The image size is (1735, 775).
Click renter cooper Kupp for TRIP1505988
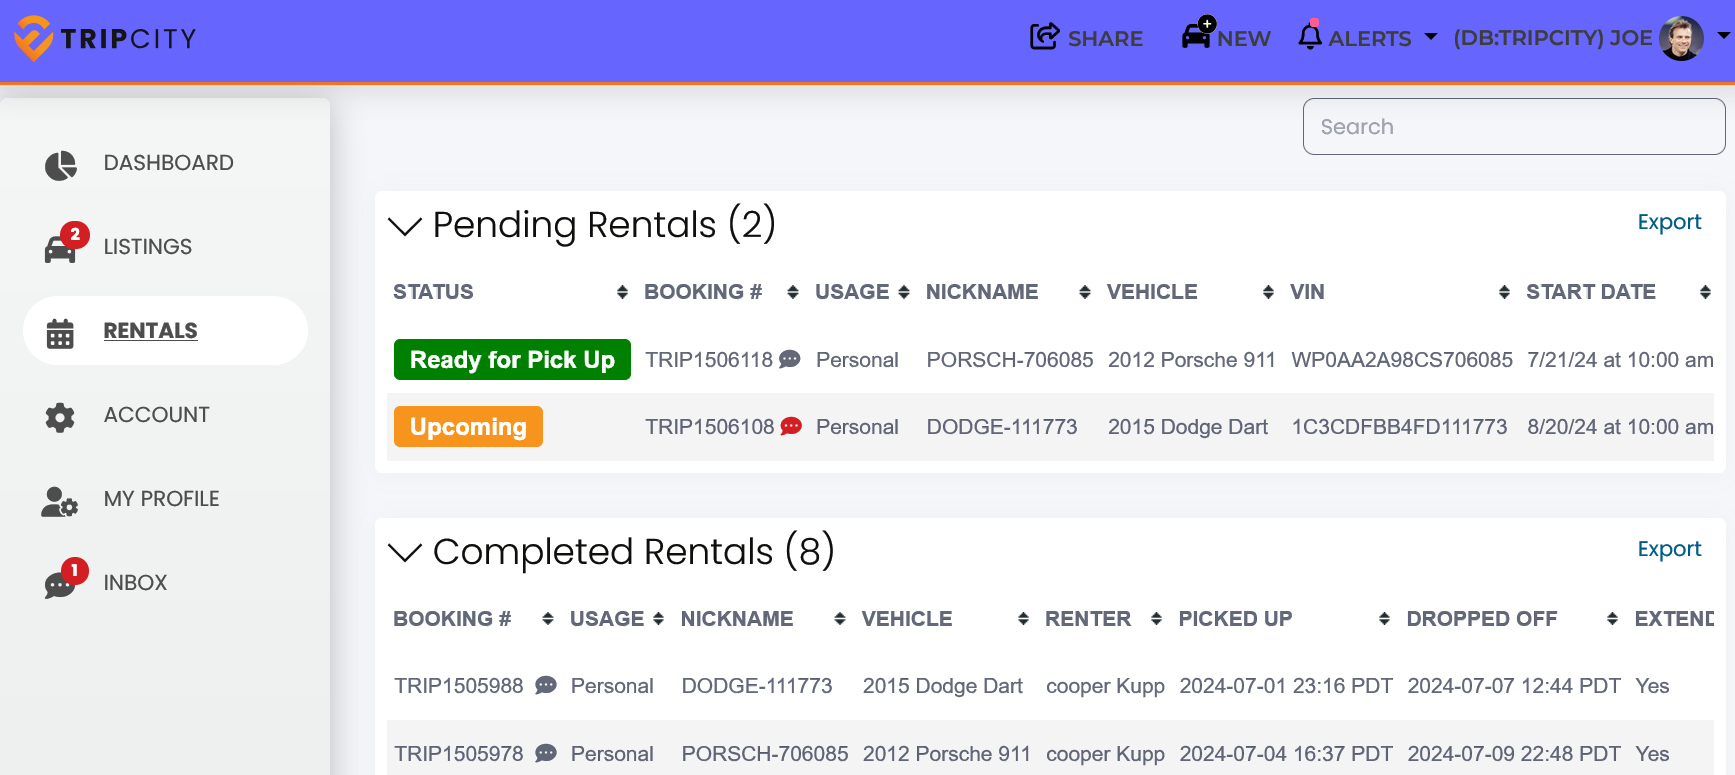click(x=1105, y=686)
